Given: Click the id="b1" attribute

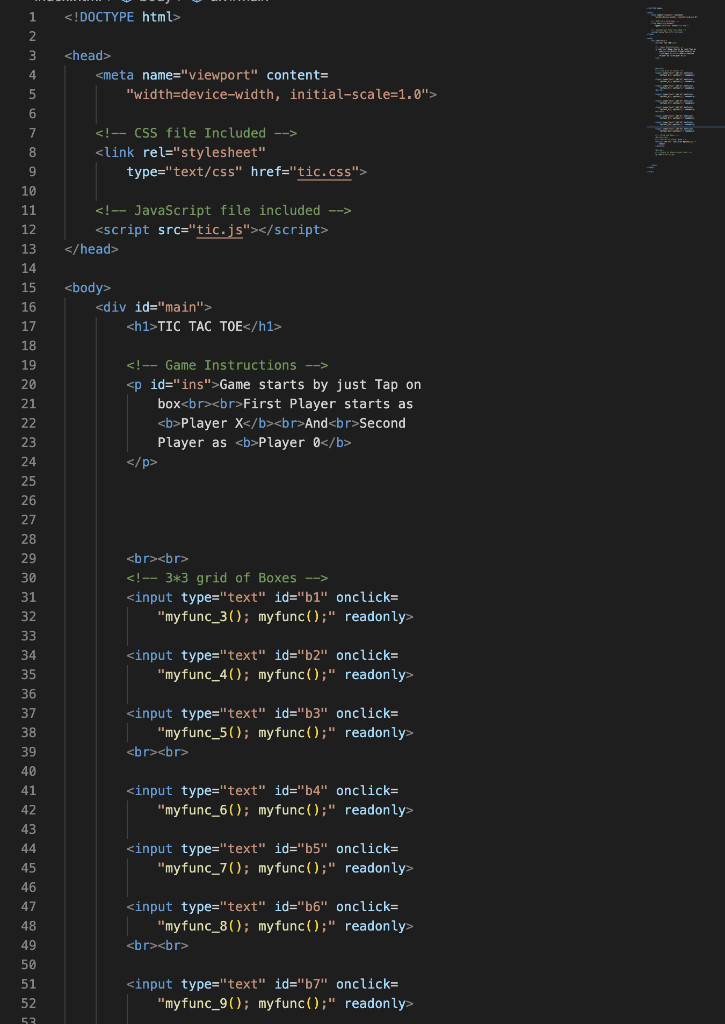Looking at the screenshot, I should 301,598.
